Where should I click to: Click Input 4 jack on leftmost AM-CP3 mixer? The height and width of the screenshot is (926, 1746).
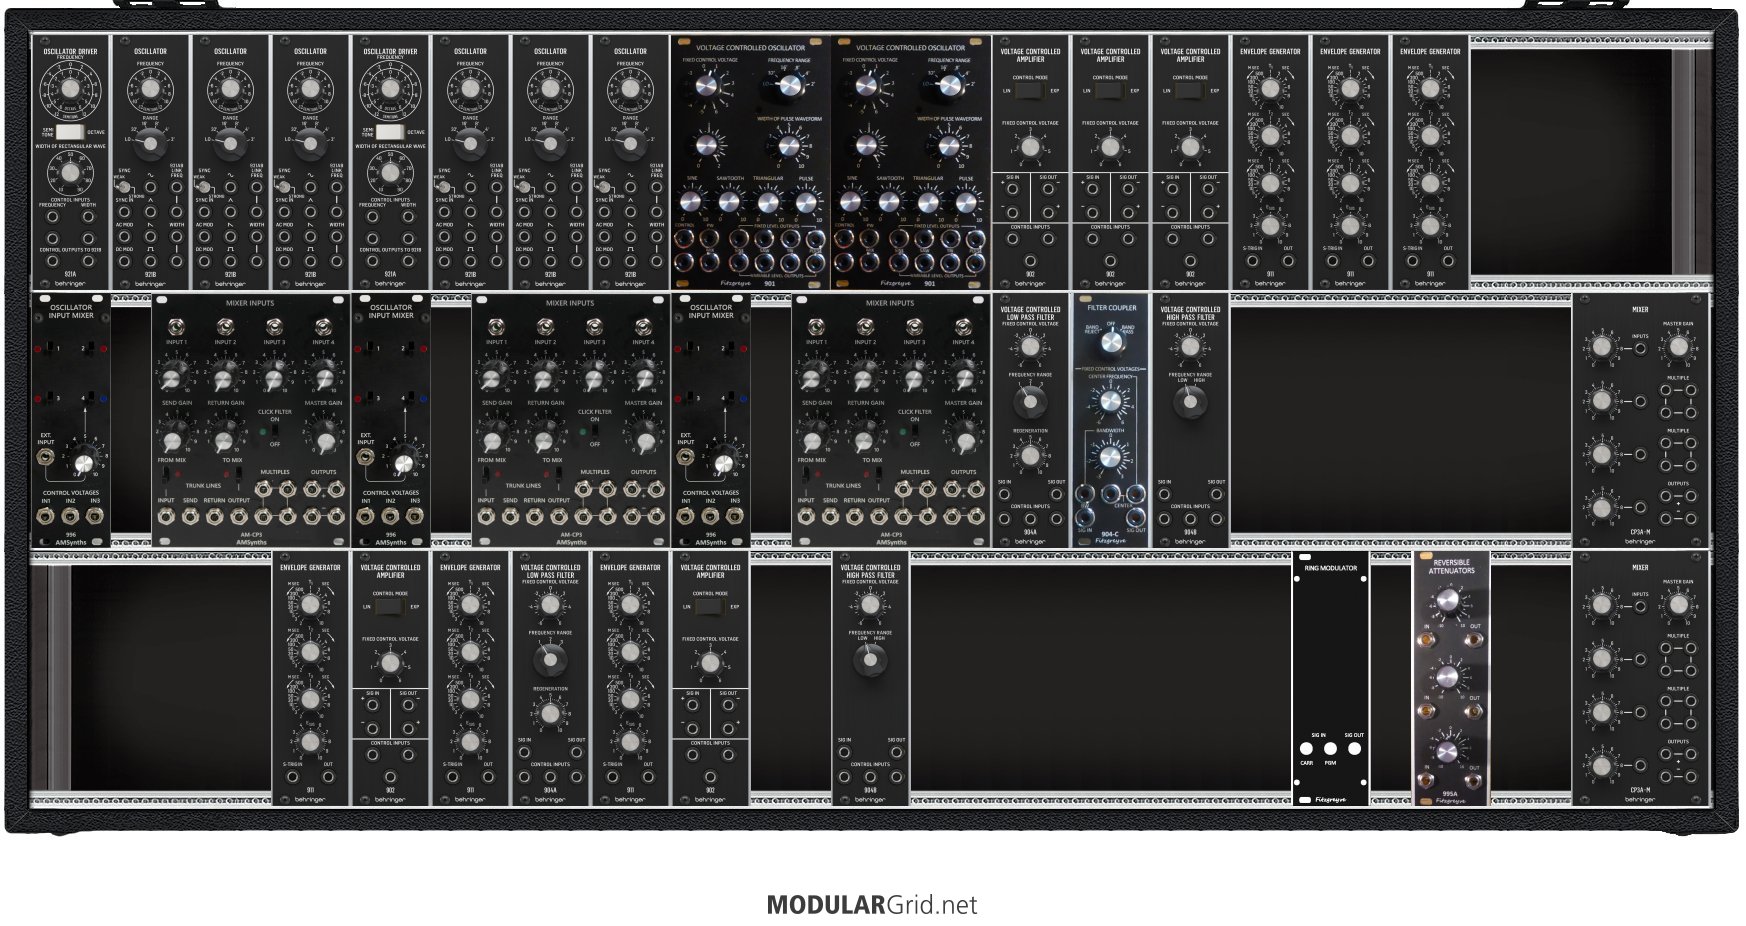click(x=324, y=327)
